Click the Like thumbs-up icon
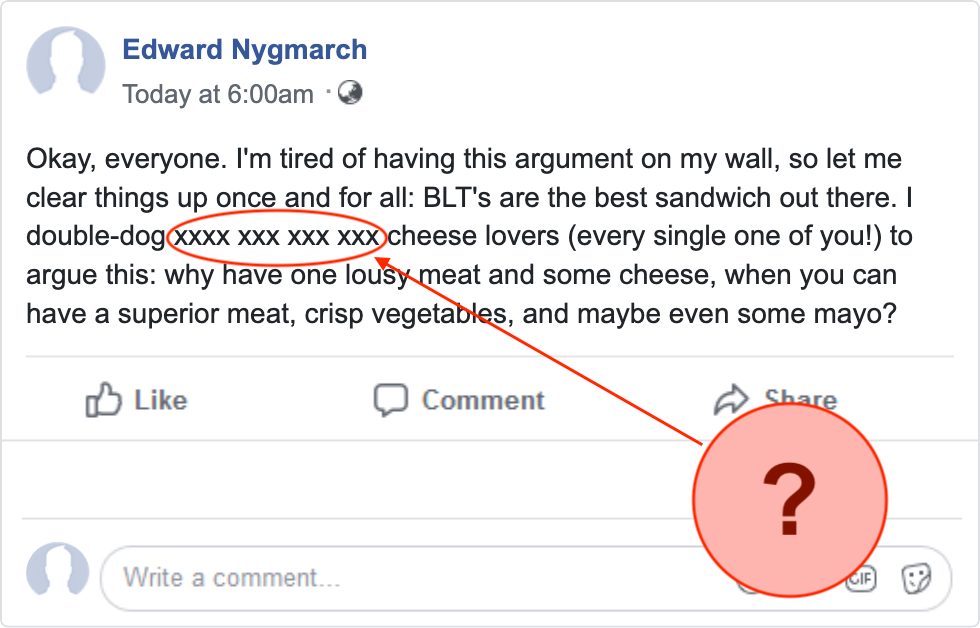 click(x=103, y=399)
